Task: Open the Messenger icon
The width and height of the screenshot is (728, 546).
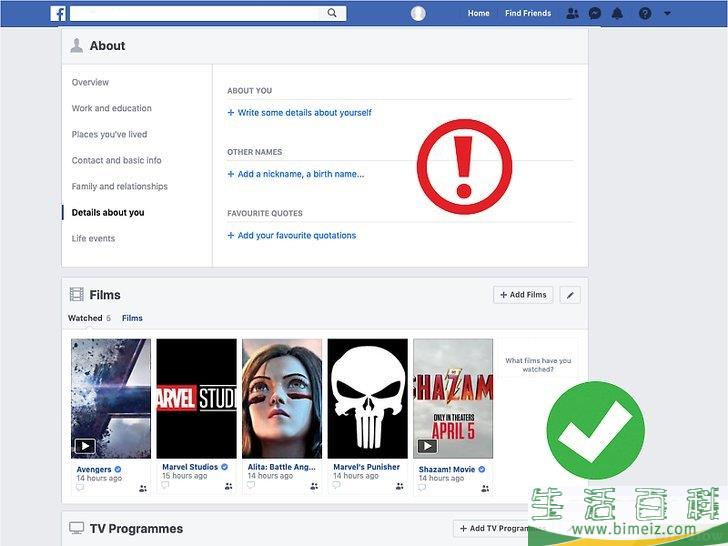Action: point(595,13)
